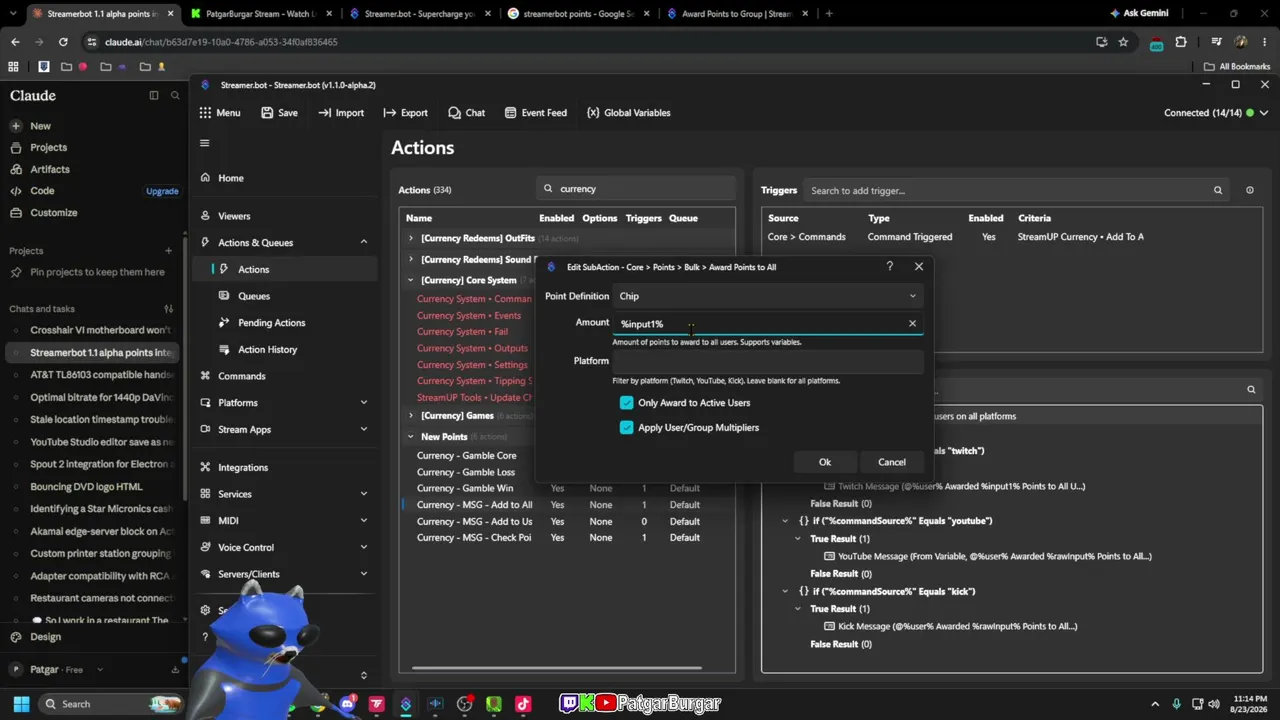Click Ok in the Edit SubAction dialog
The image size is (1280, 720).
pyautogui.click(x=825, y=462)
